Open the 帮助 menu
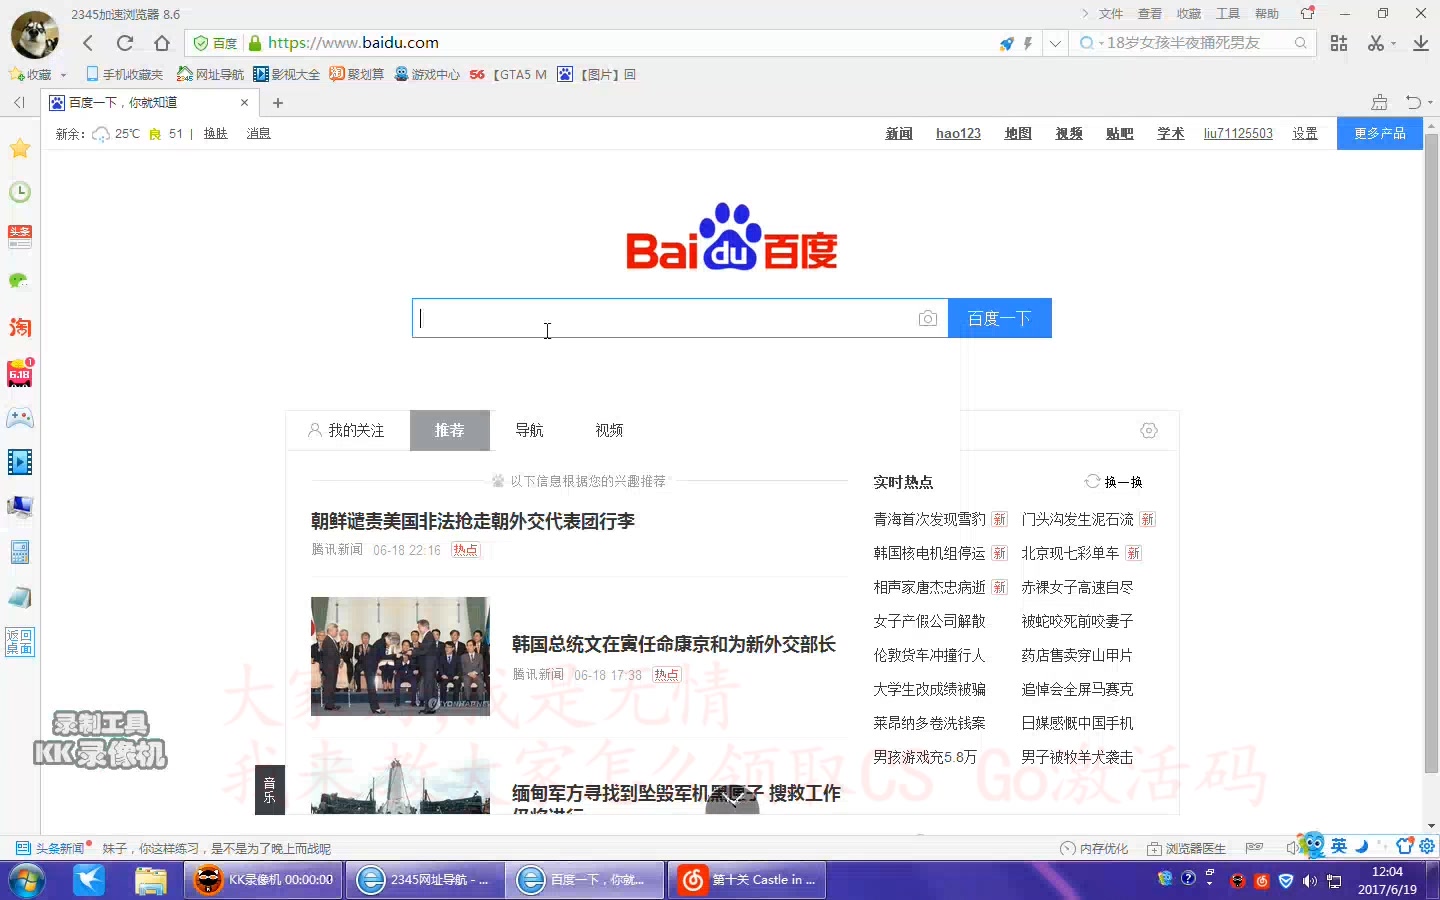 tap(1267, 14)
